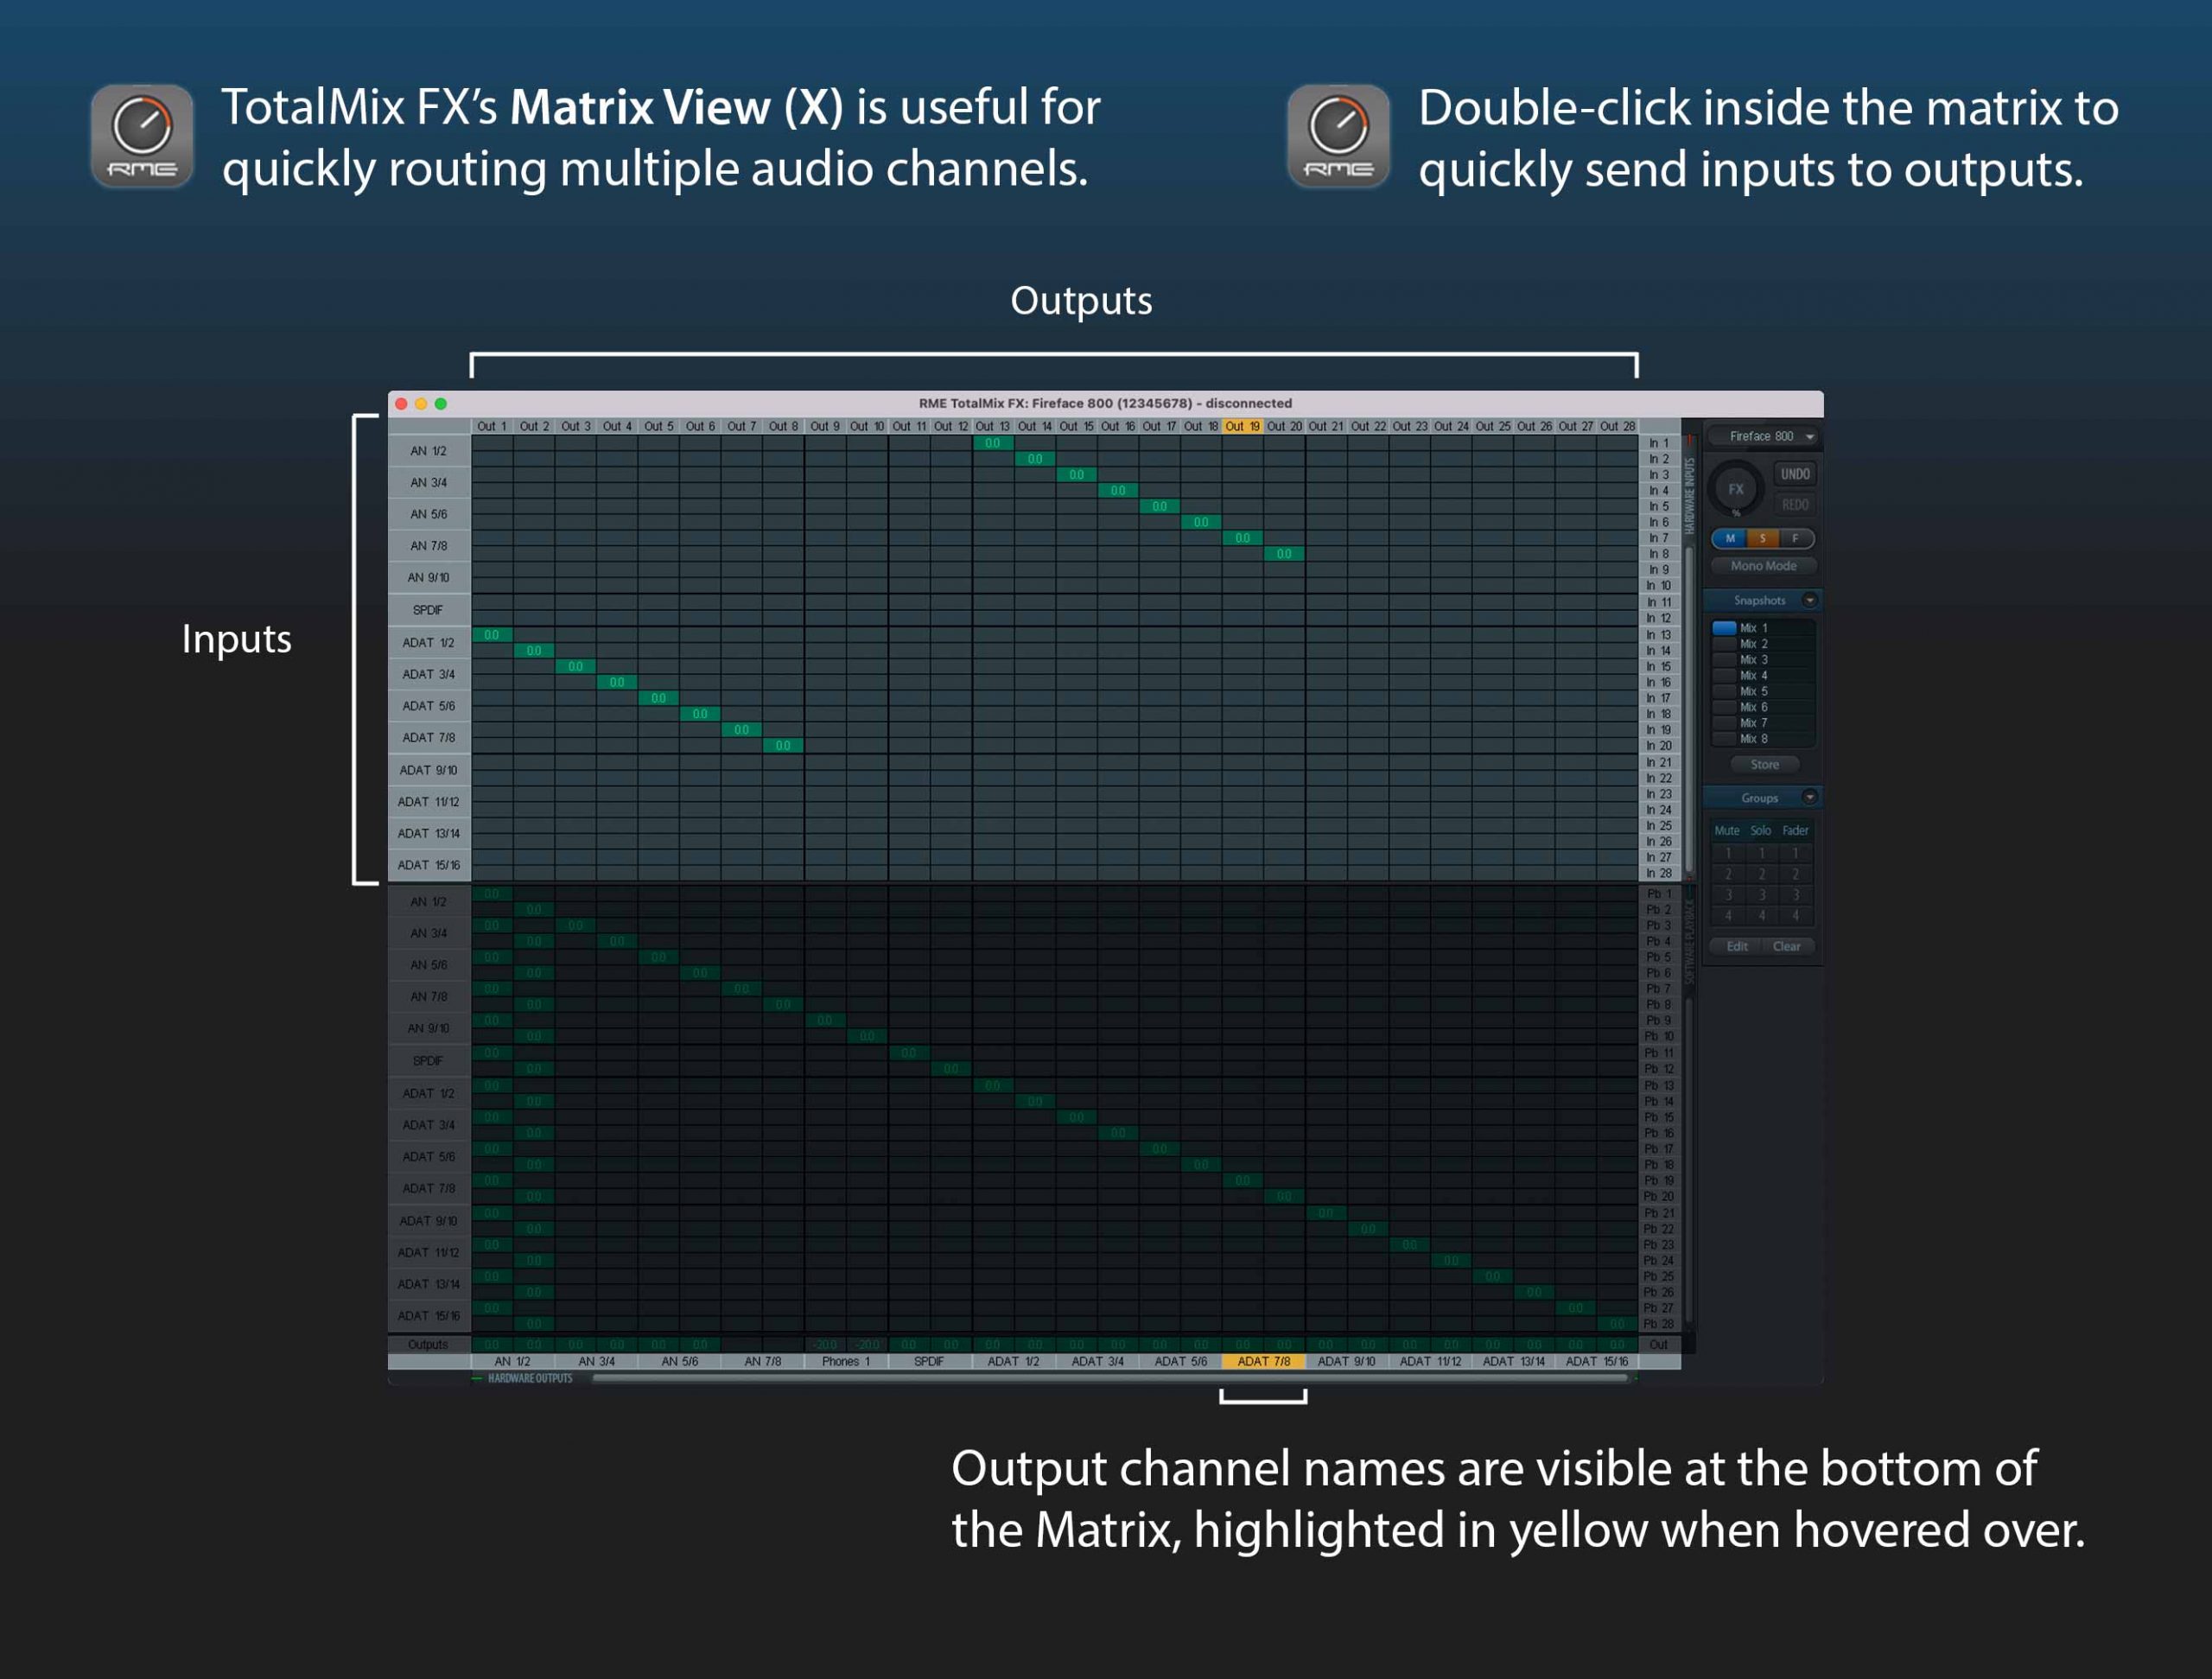Click the In 1 channel label

pyautogui.click(x=1659, y=443)
